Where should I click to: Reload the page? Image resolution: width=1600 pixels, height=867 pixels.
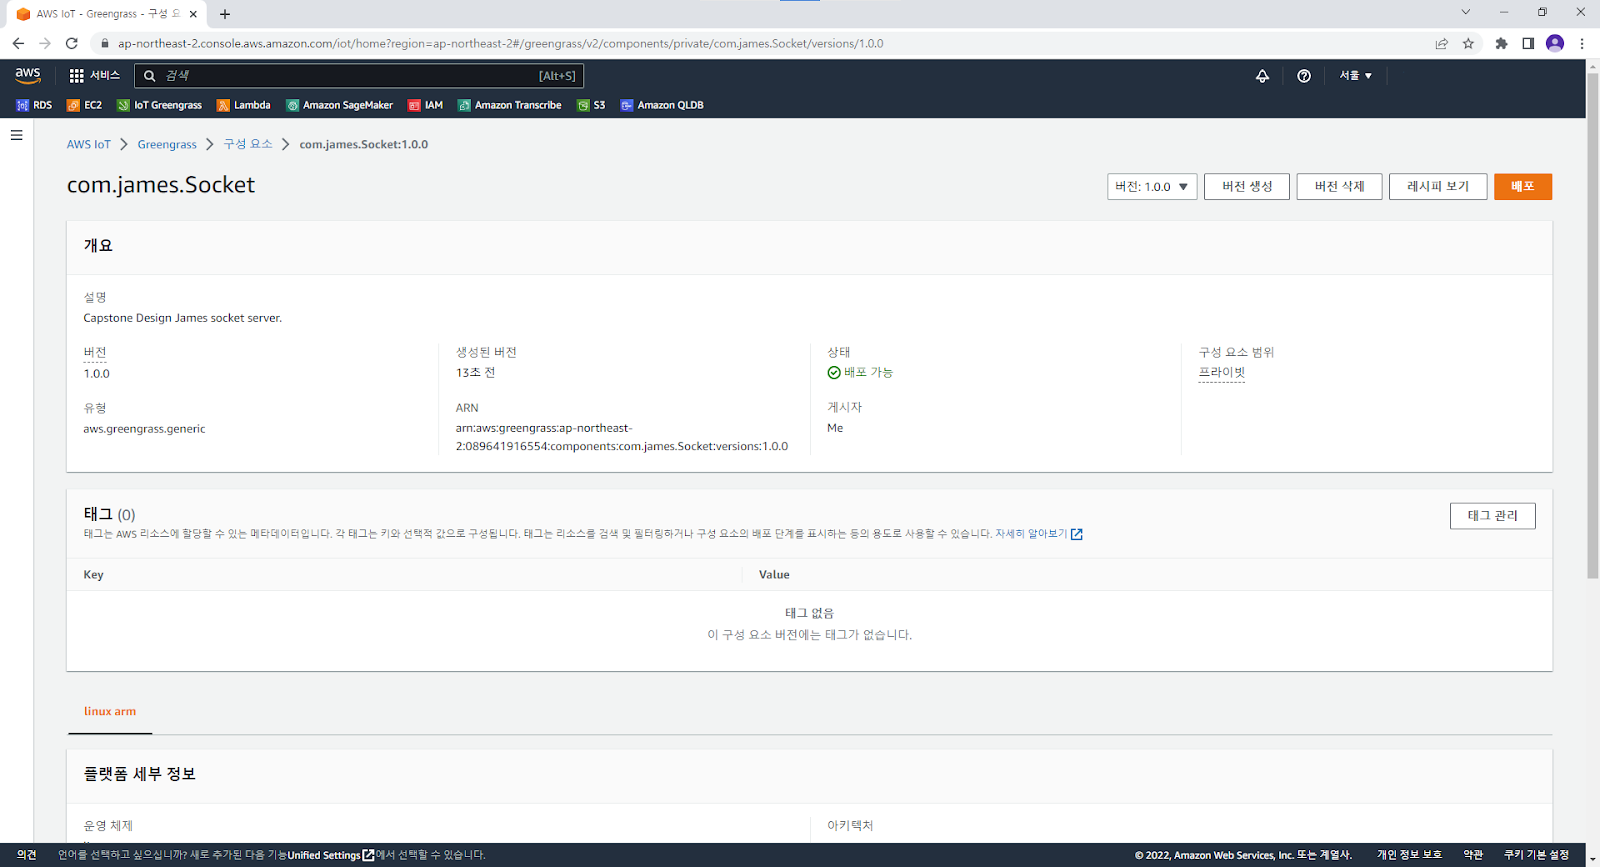tap(72, 43)
